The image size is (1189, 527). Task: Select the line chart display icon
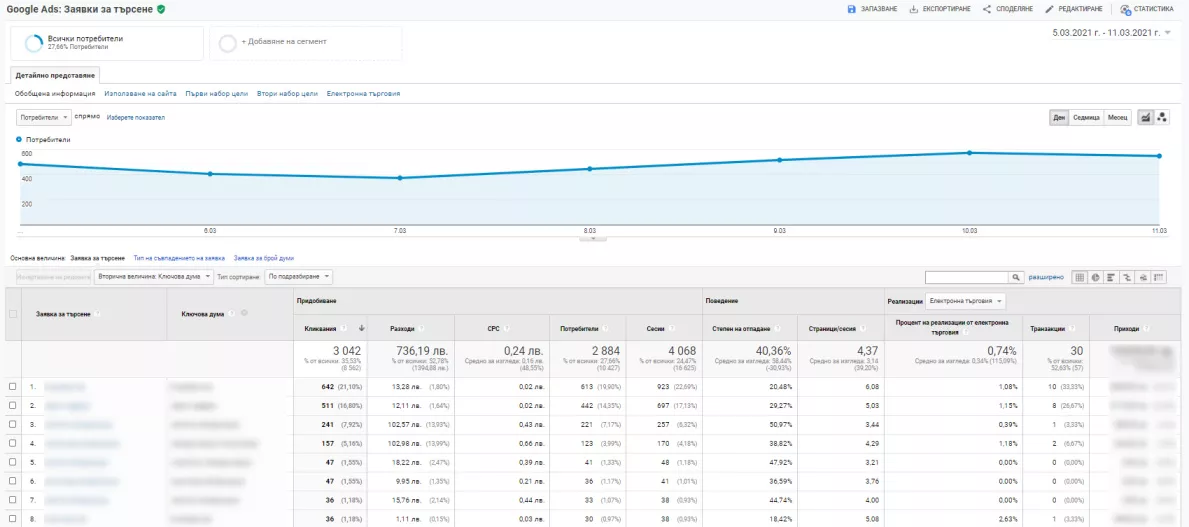point(1147,118)
